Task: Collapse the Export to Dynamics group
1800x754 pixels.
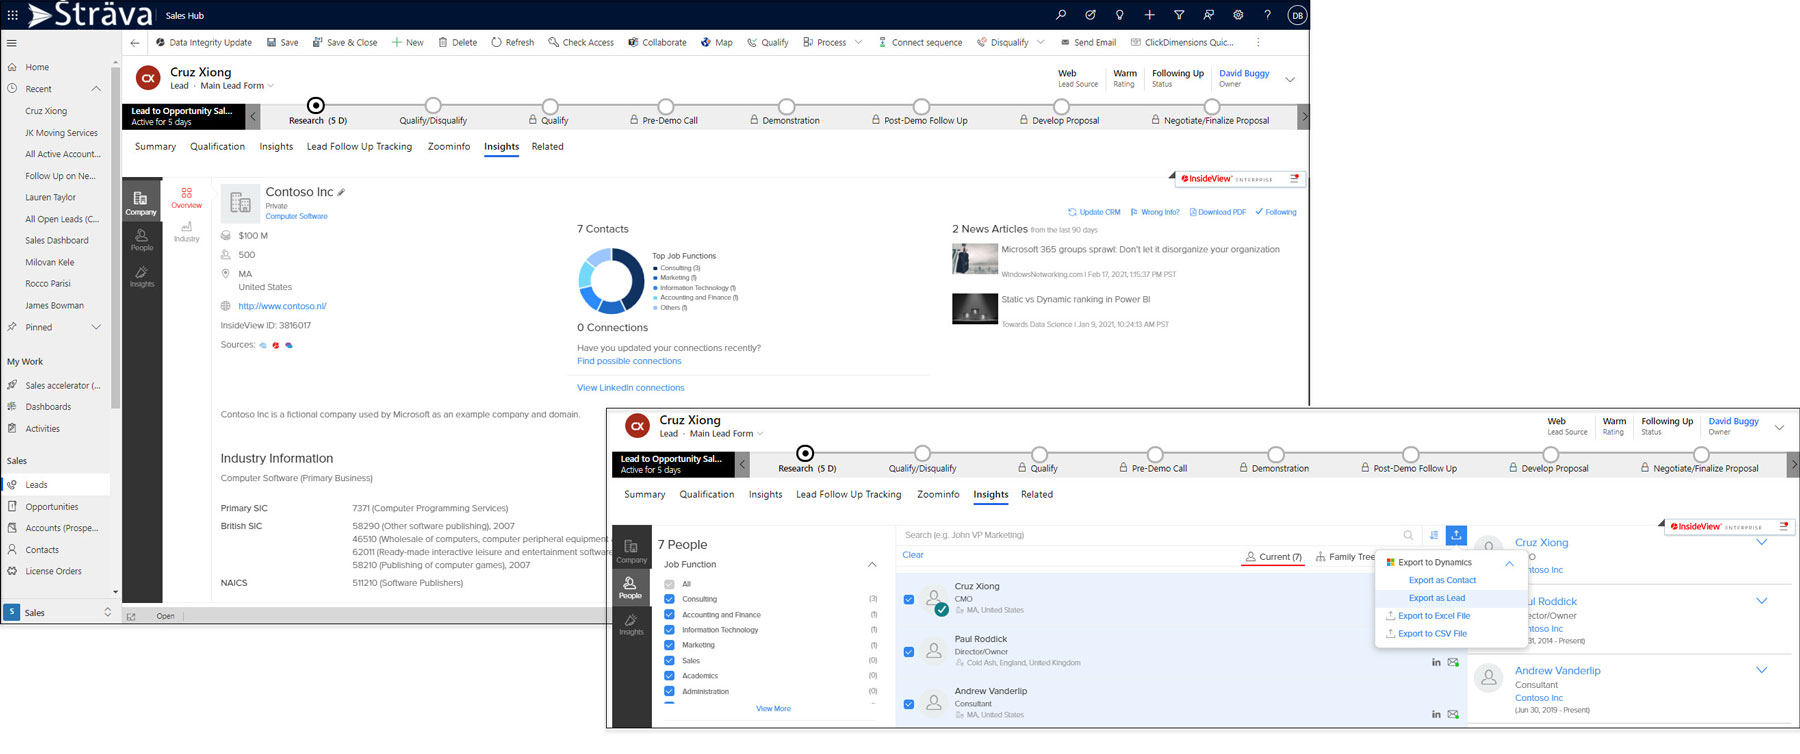Action: 1509,563
